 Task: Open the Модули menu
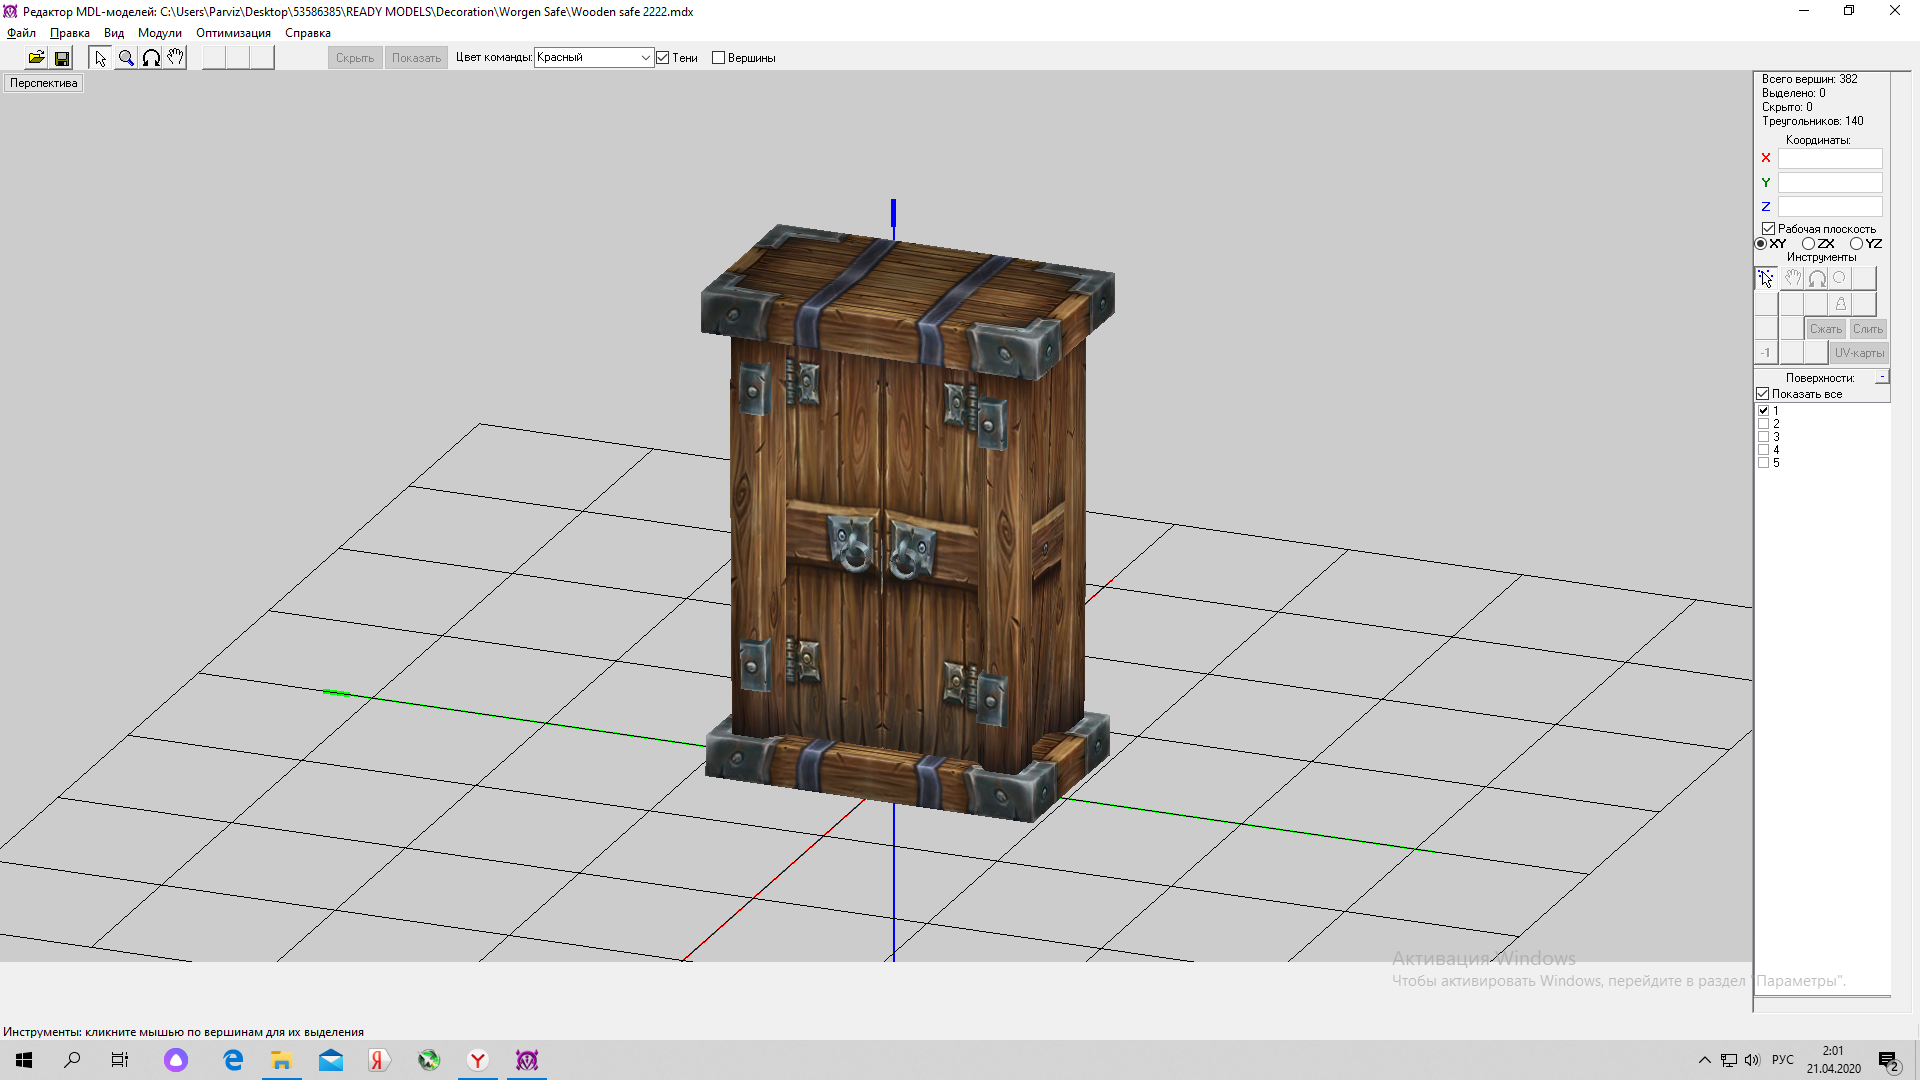click(159, 33)
